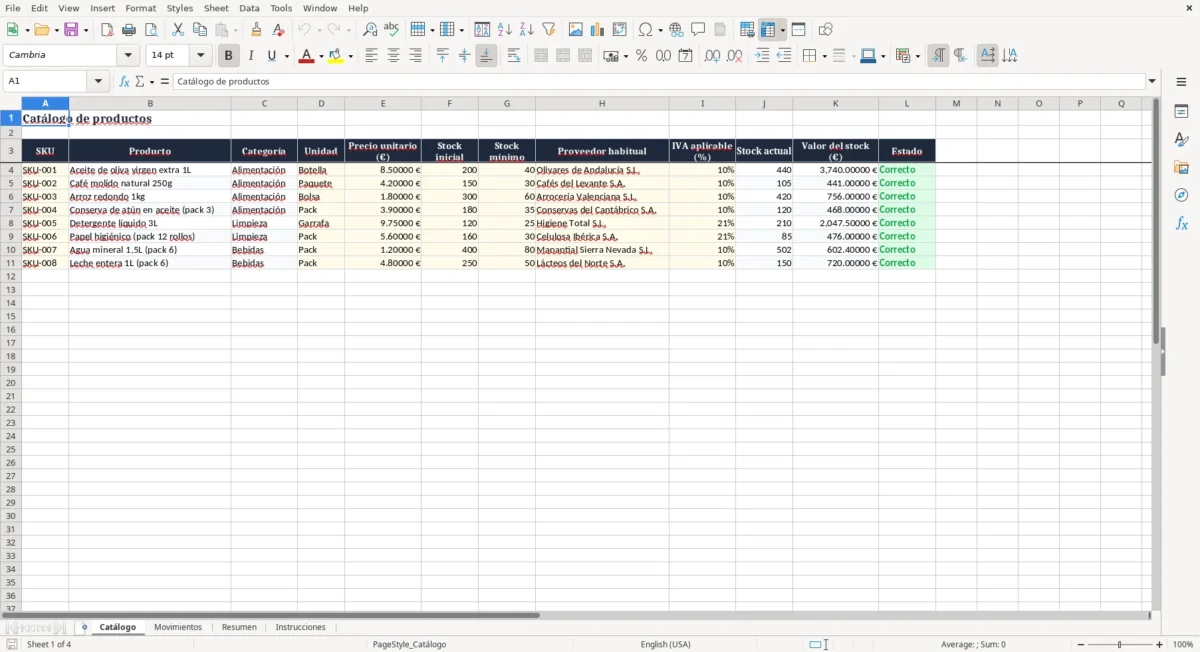Click the Print icon
1200x652 pixels.
pos(129,30)
